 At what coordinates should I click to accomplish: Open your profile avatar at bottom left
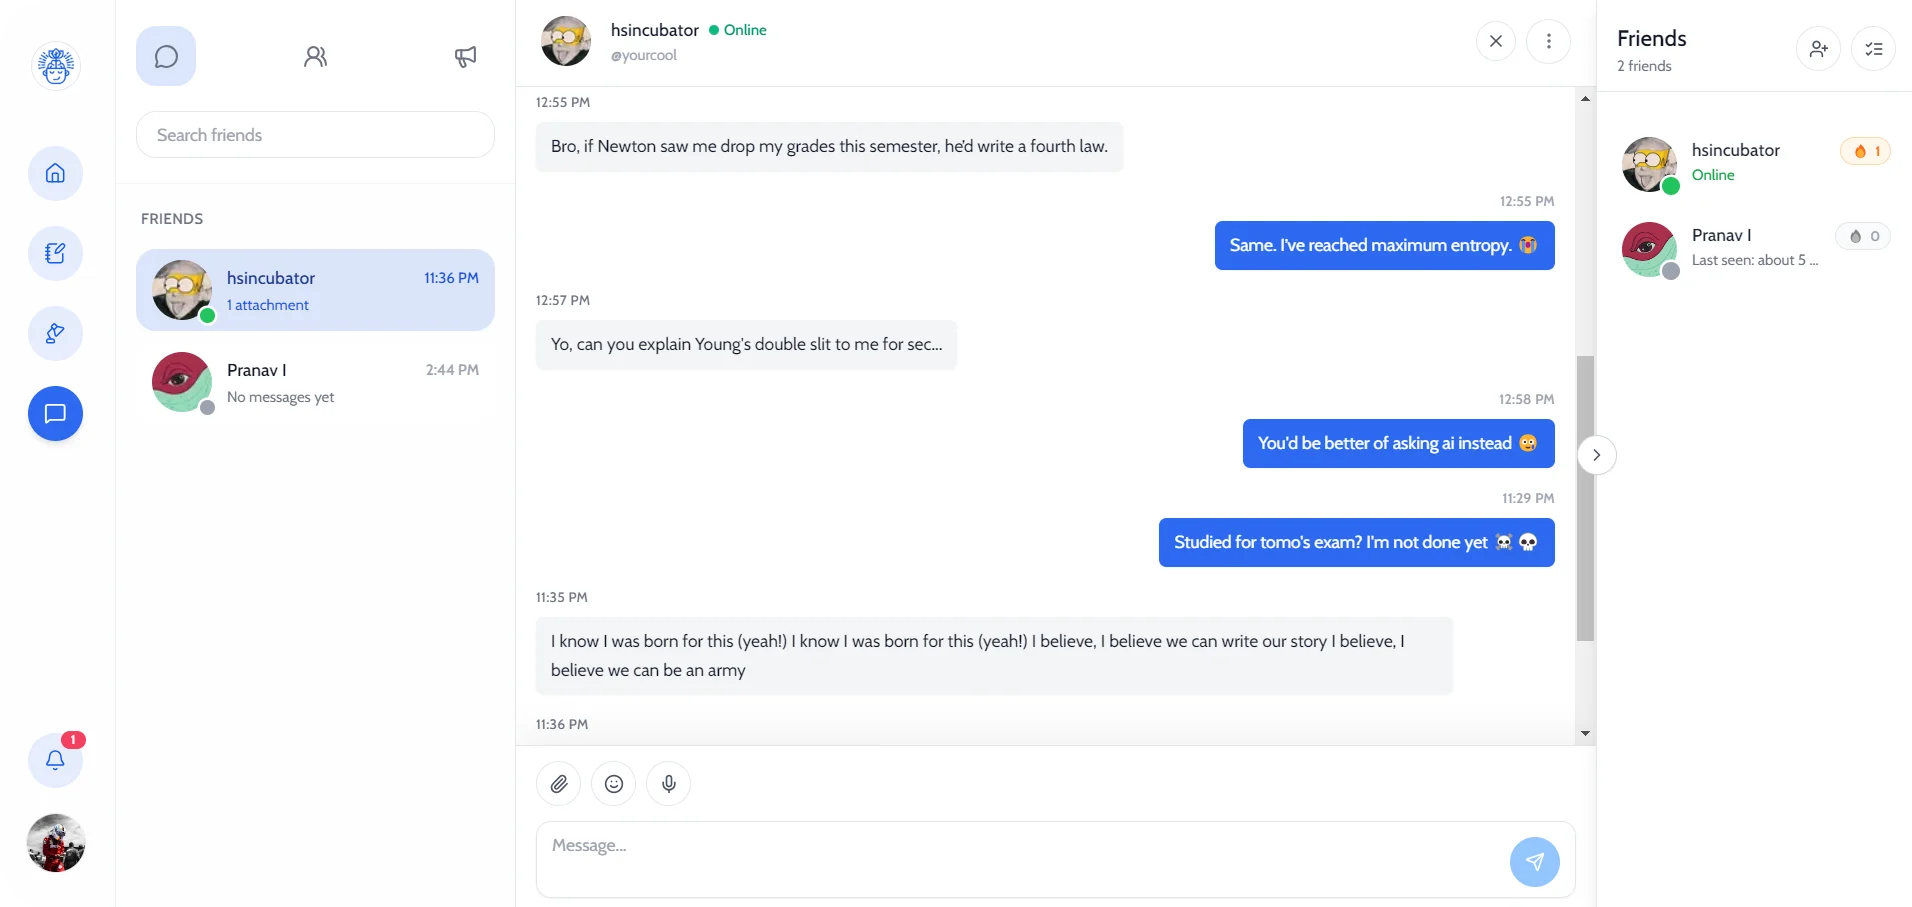(x=55, y=843)
